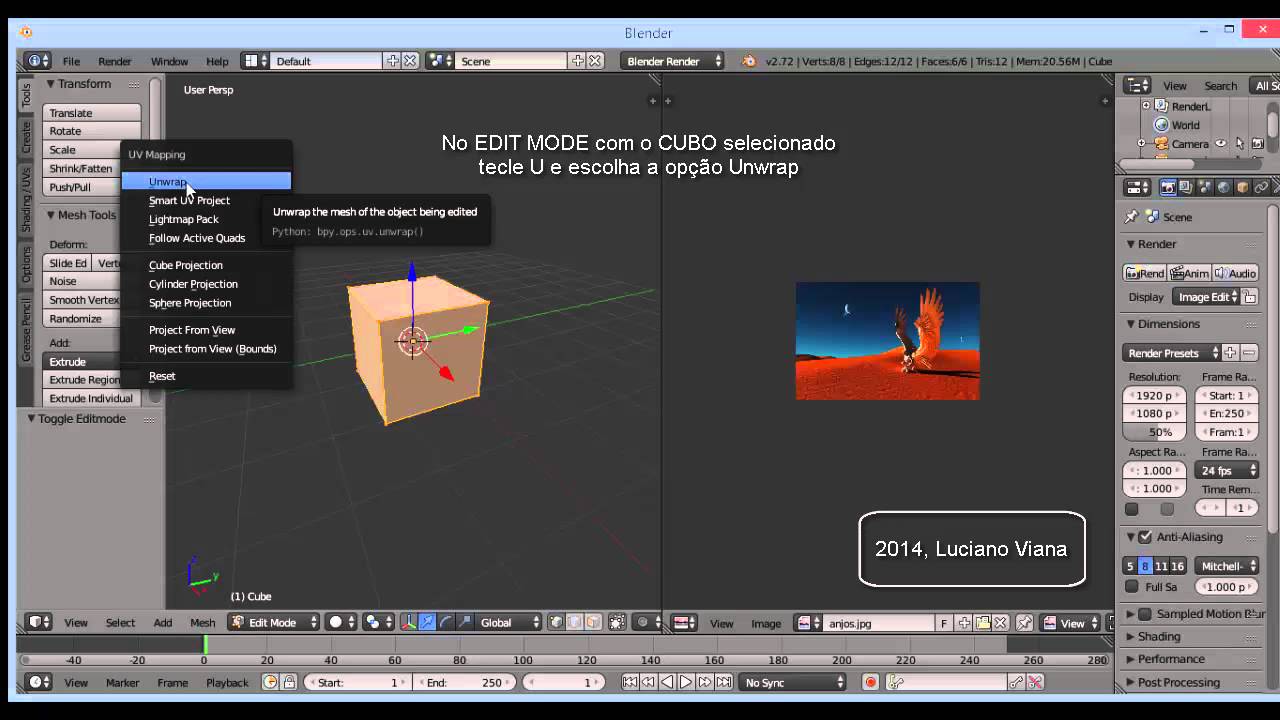Add a new screen layout with plus icon
The image size is (1280, 720).
(x=393, y=61)
